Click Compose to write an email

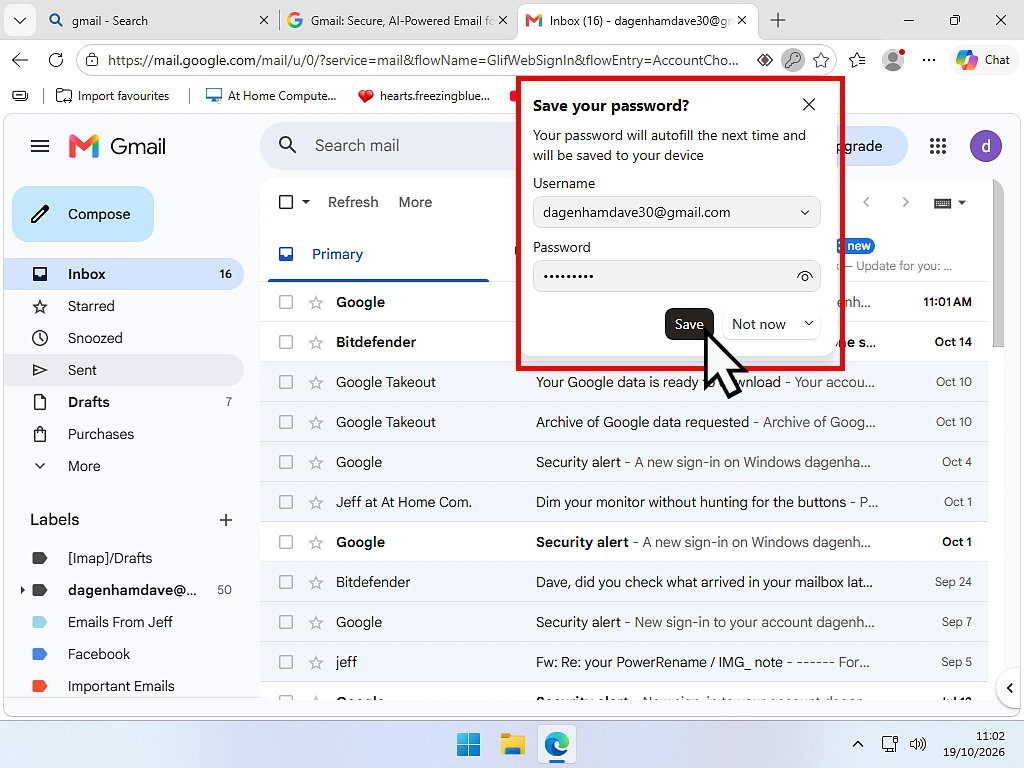83,214
